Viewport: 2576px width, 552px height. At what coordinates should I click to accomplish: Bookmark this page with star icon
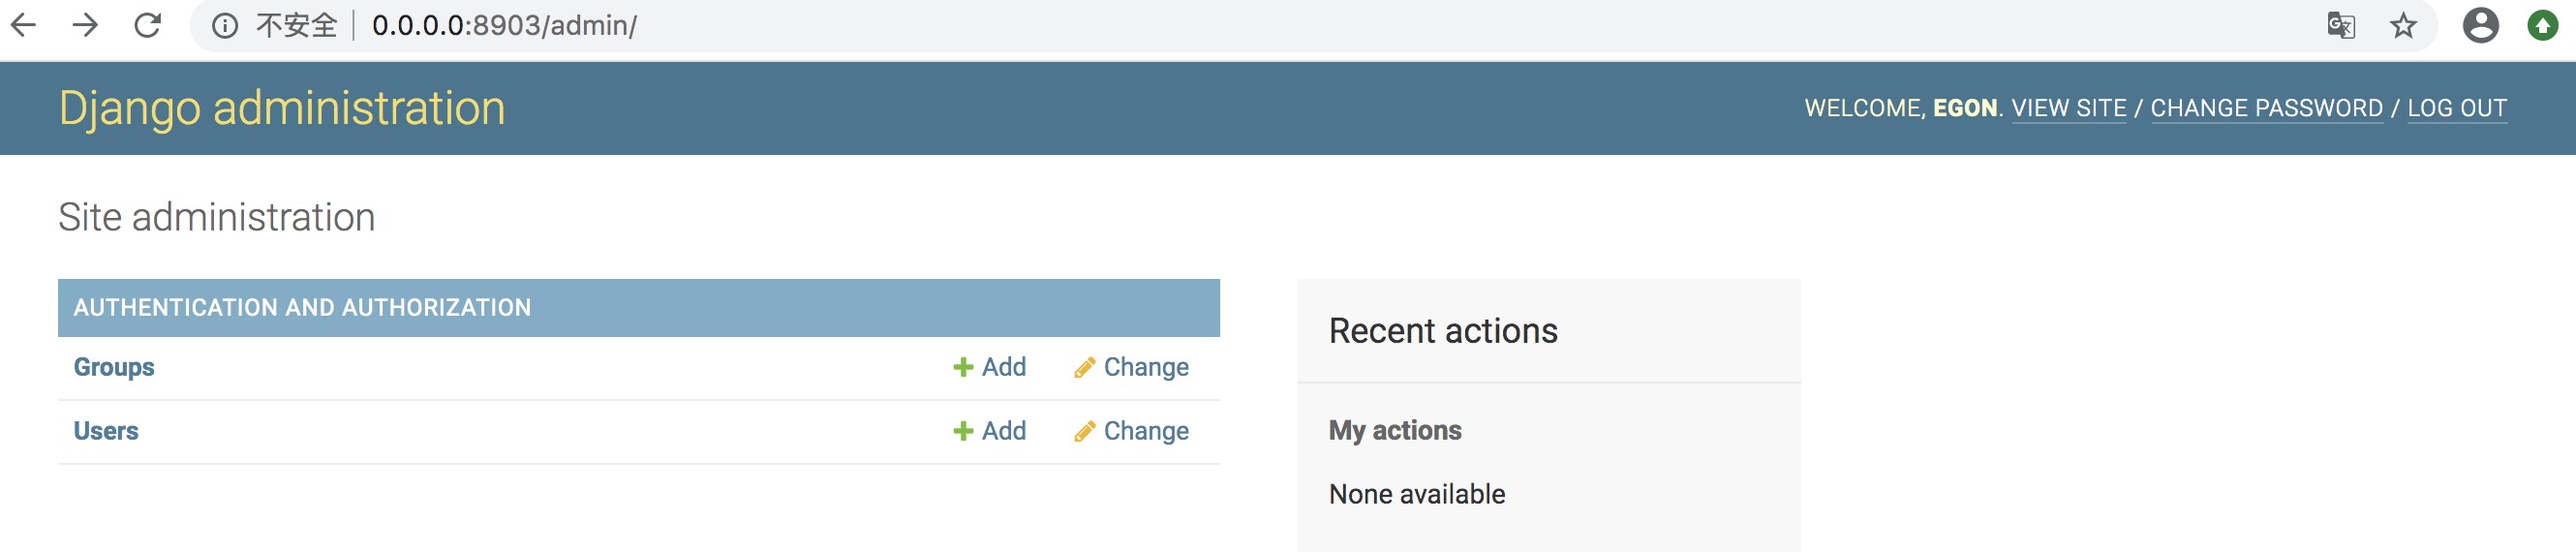(2403, 25)
